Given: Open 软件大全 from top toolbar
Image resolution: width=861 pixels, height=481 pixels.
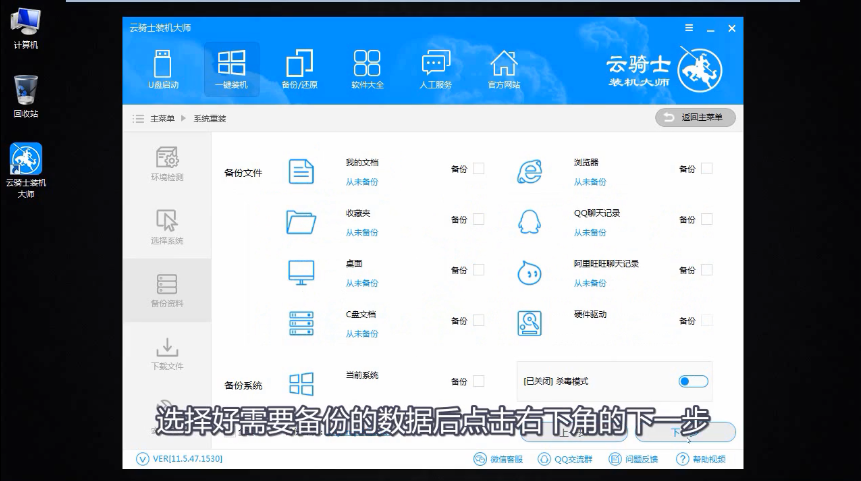Looking at the screenshot, I should point(367,70).
